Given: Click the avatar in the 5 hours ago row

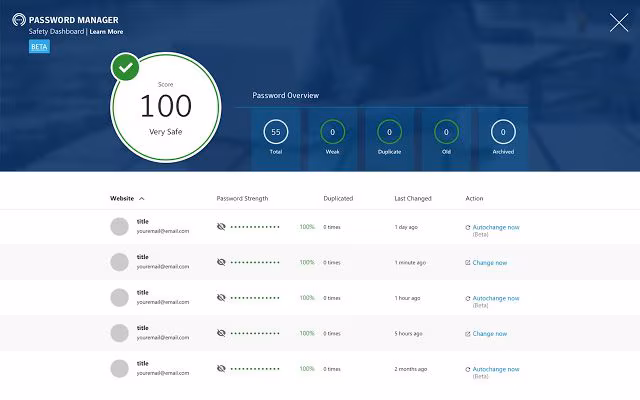Looking at the screenshot, I should point(120,333).
